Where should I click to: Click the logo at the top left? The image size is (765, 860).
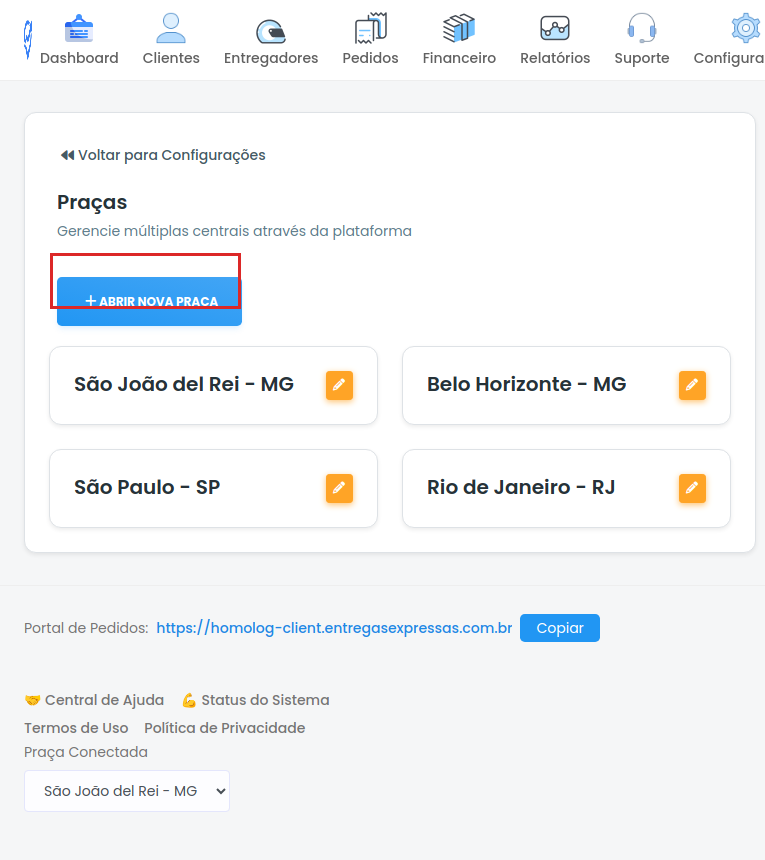(28, 39)
